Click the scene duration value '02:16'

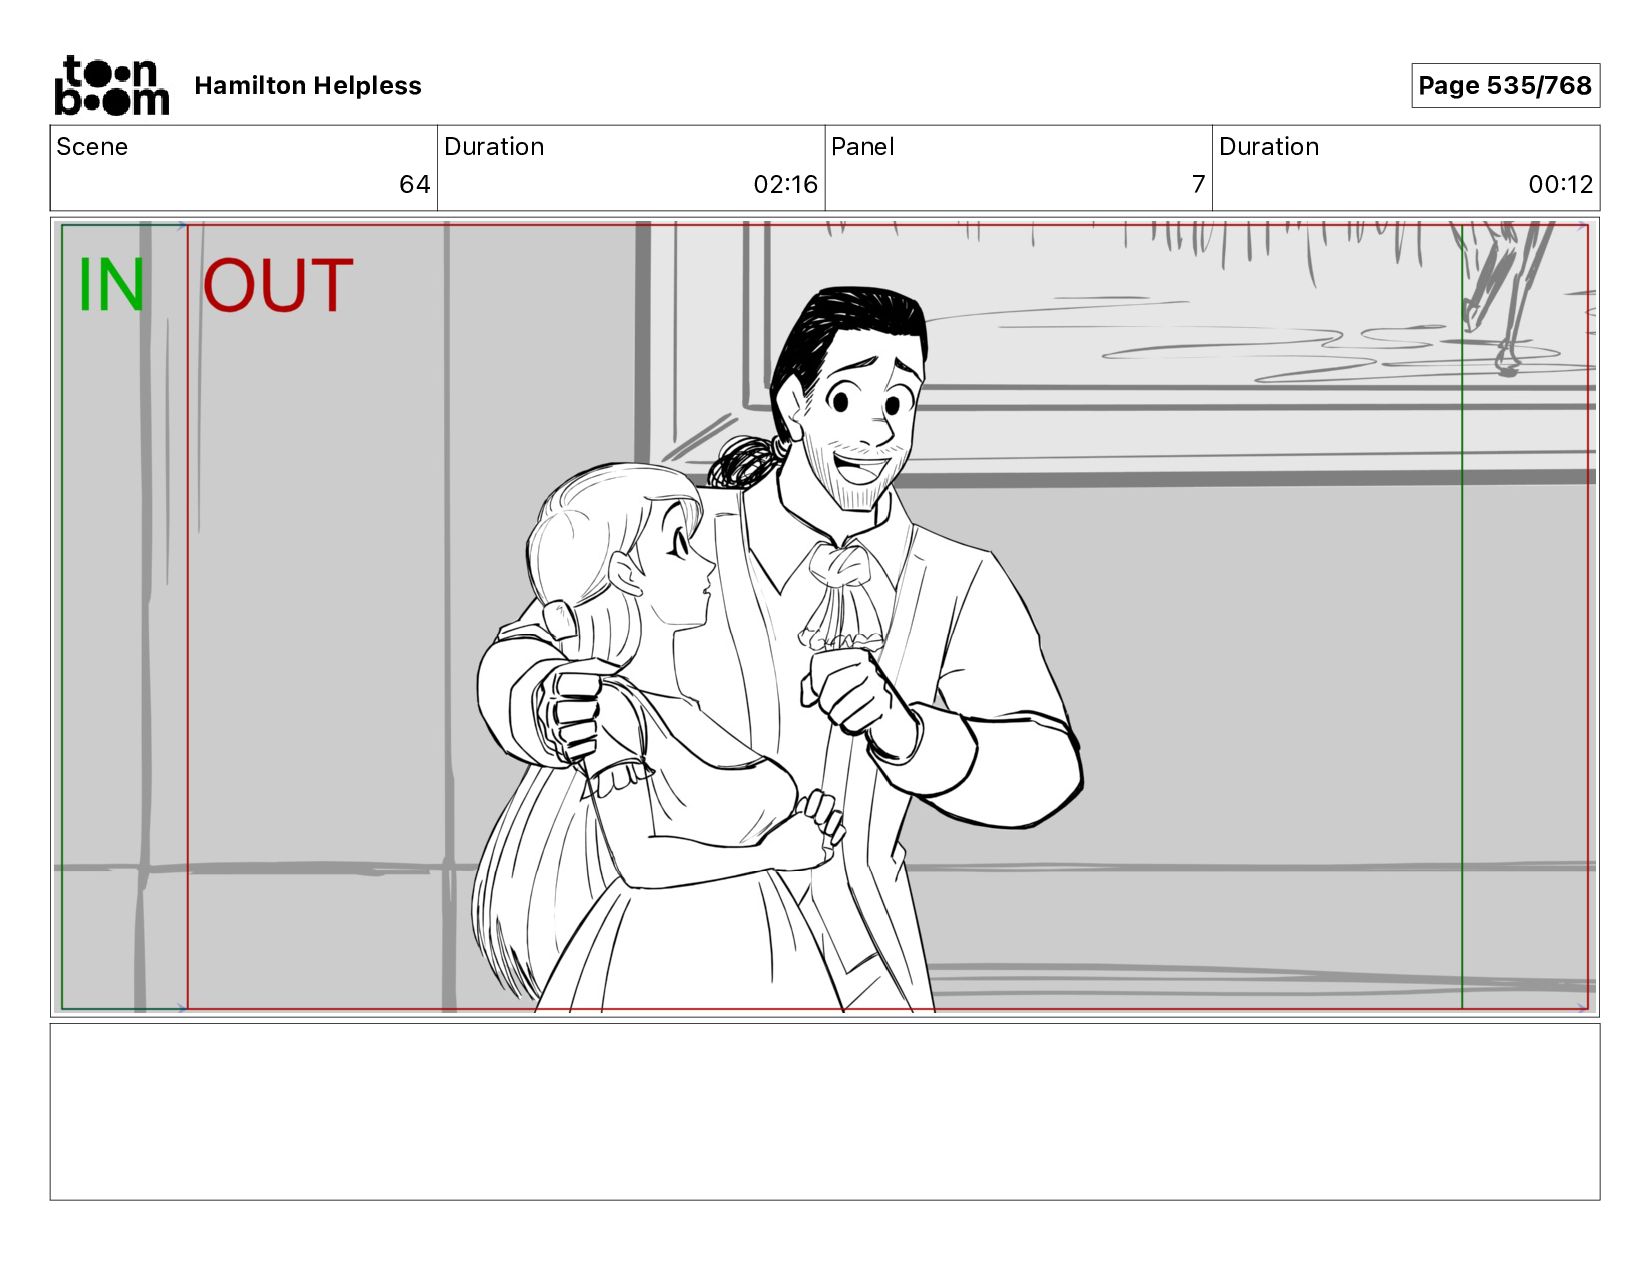click(785, 184)
